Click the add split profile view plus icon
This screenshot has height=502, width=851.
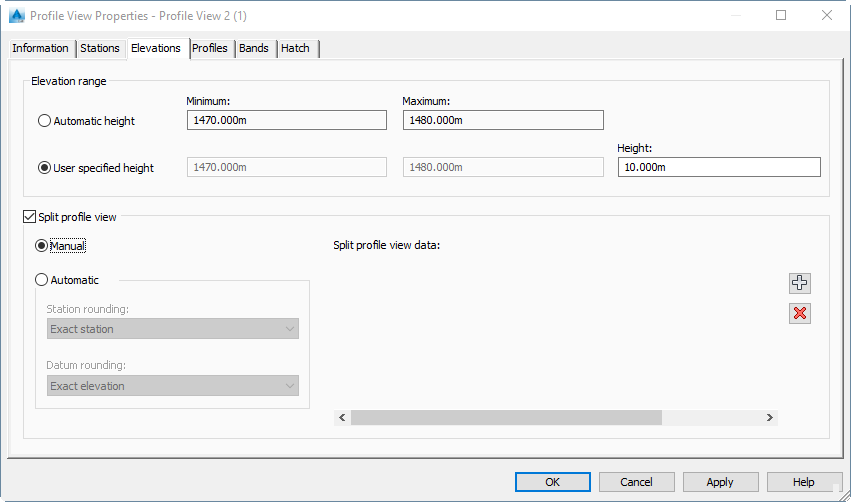799,283
